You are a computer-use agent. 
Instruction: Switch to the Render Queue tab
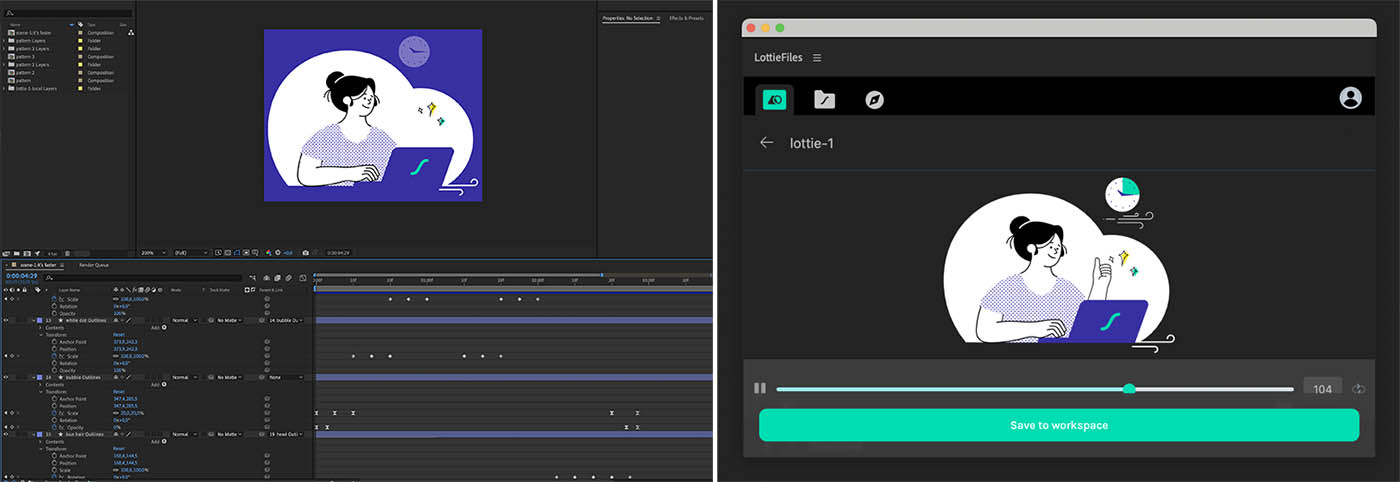click(94, 265)
